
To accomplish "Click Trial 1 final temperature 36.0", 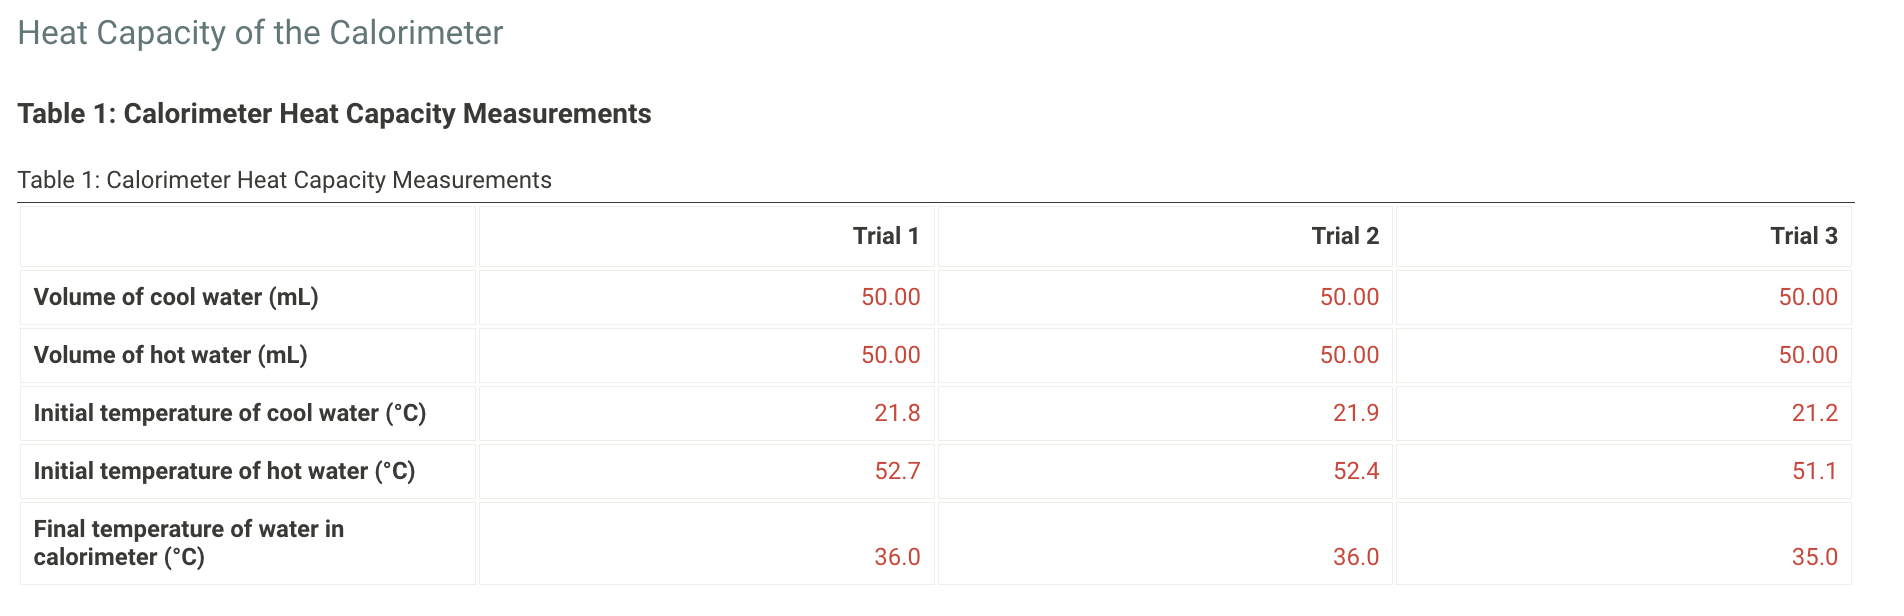I will (x=897, y=557).
